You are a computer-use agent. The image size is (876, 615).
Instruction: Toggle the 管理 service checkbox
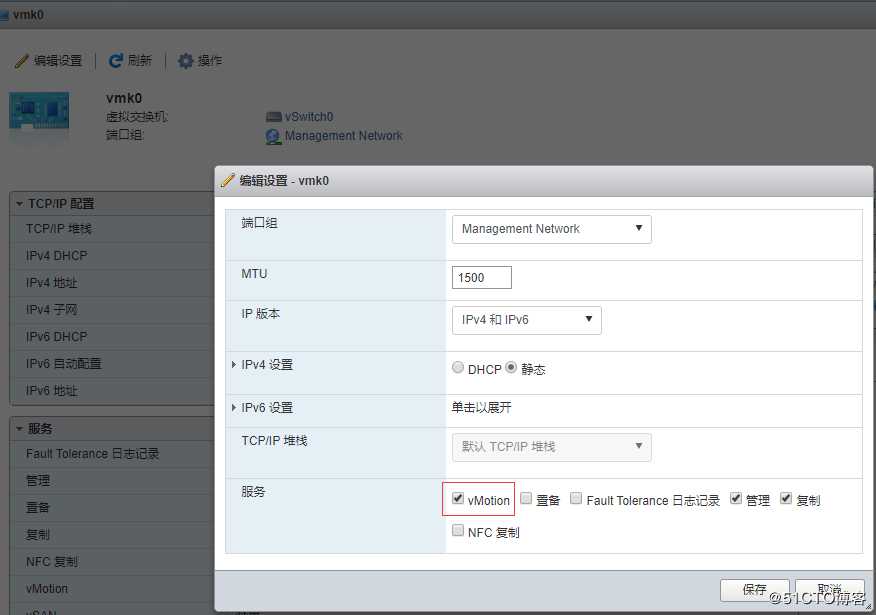736,498
